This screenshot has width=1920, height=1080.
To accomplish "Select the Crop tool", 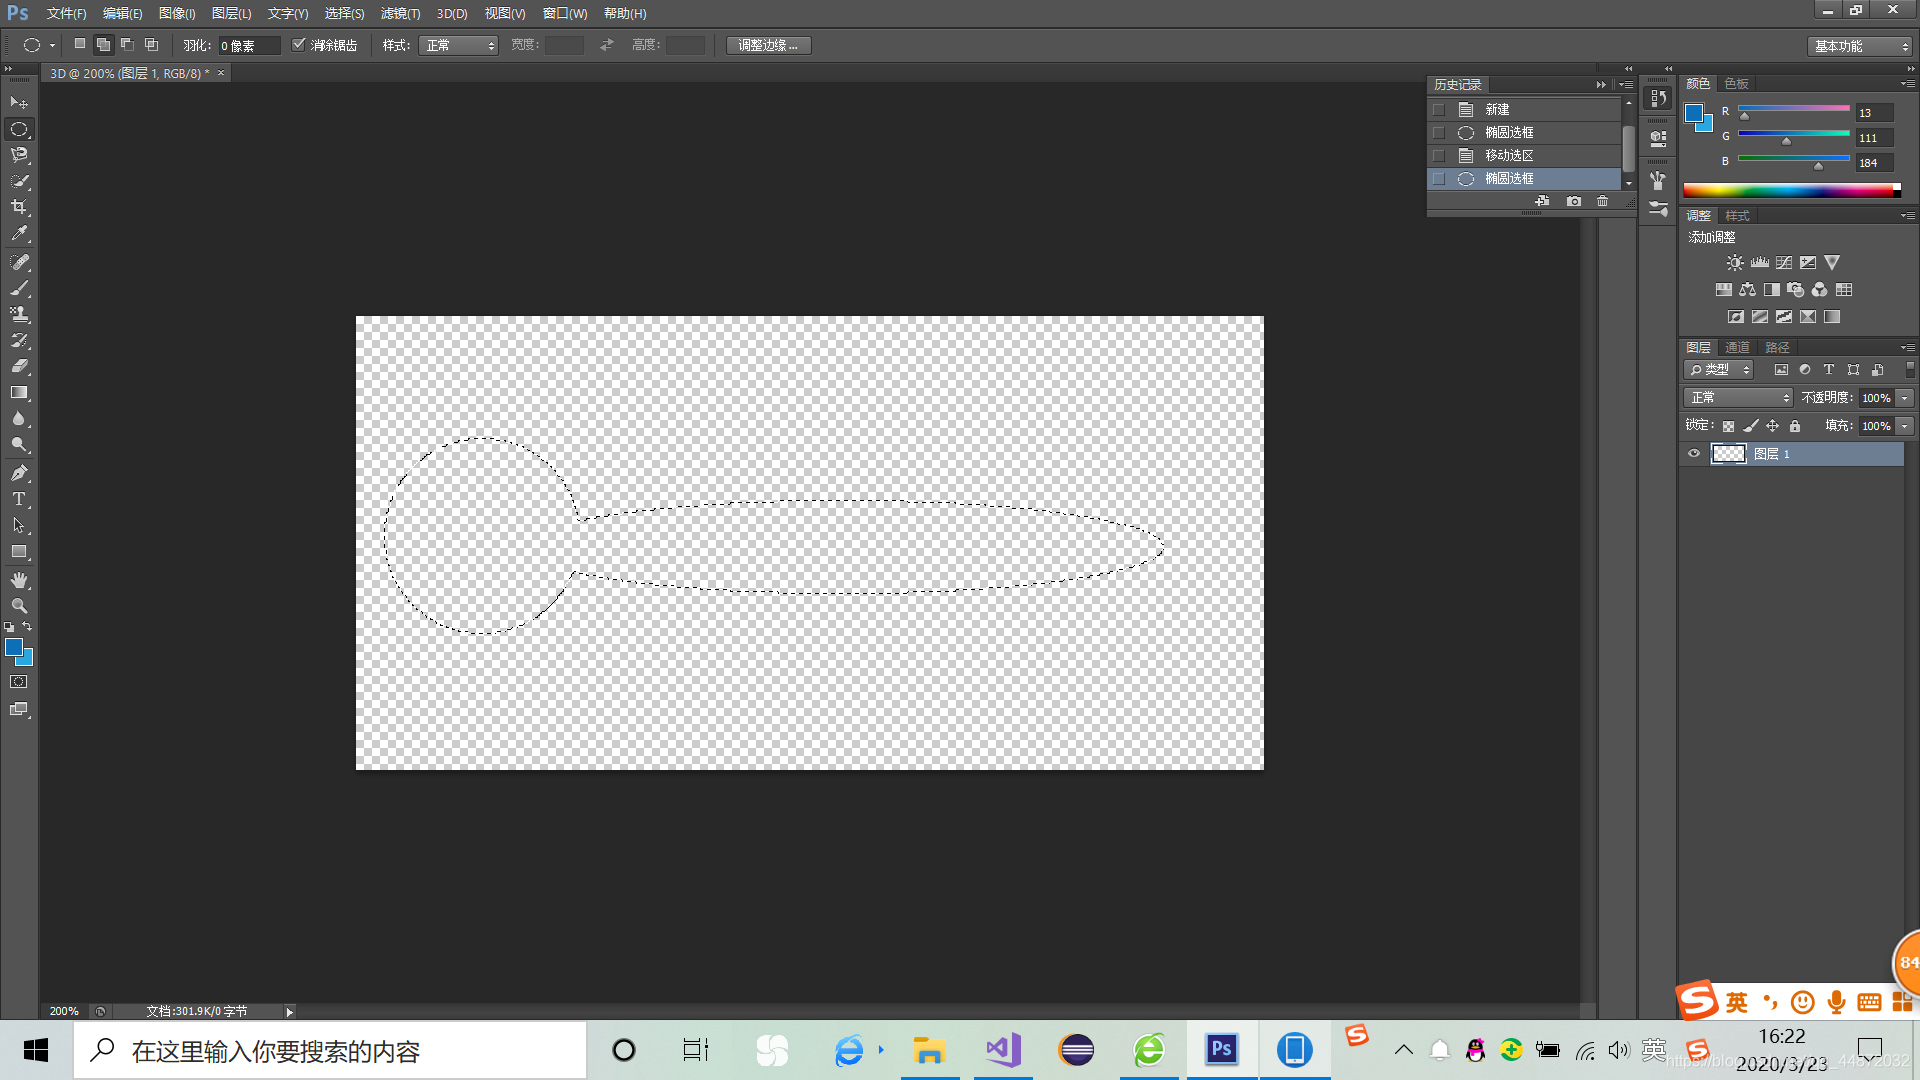I will click(x=19, y=207).
